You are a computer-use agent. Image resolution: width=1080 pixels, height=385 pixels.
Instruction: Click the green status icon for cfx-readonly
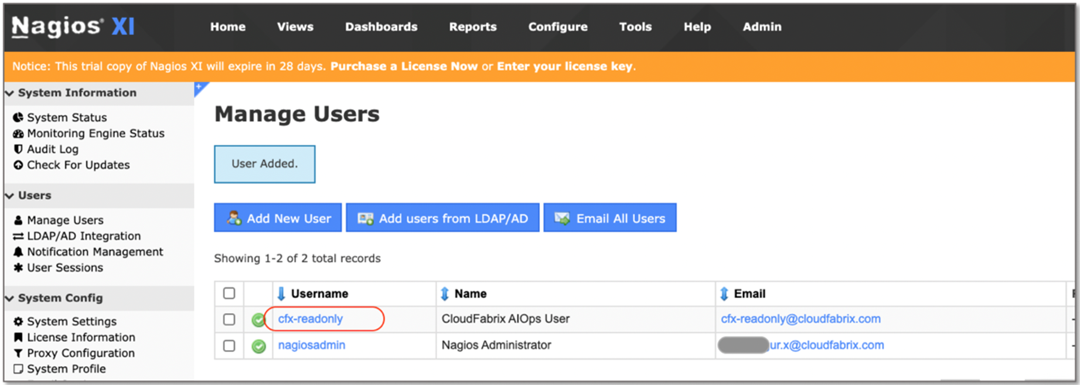pyautogui.click(x=259, y=320)
